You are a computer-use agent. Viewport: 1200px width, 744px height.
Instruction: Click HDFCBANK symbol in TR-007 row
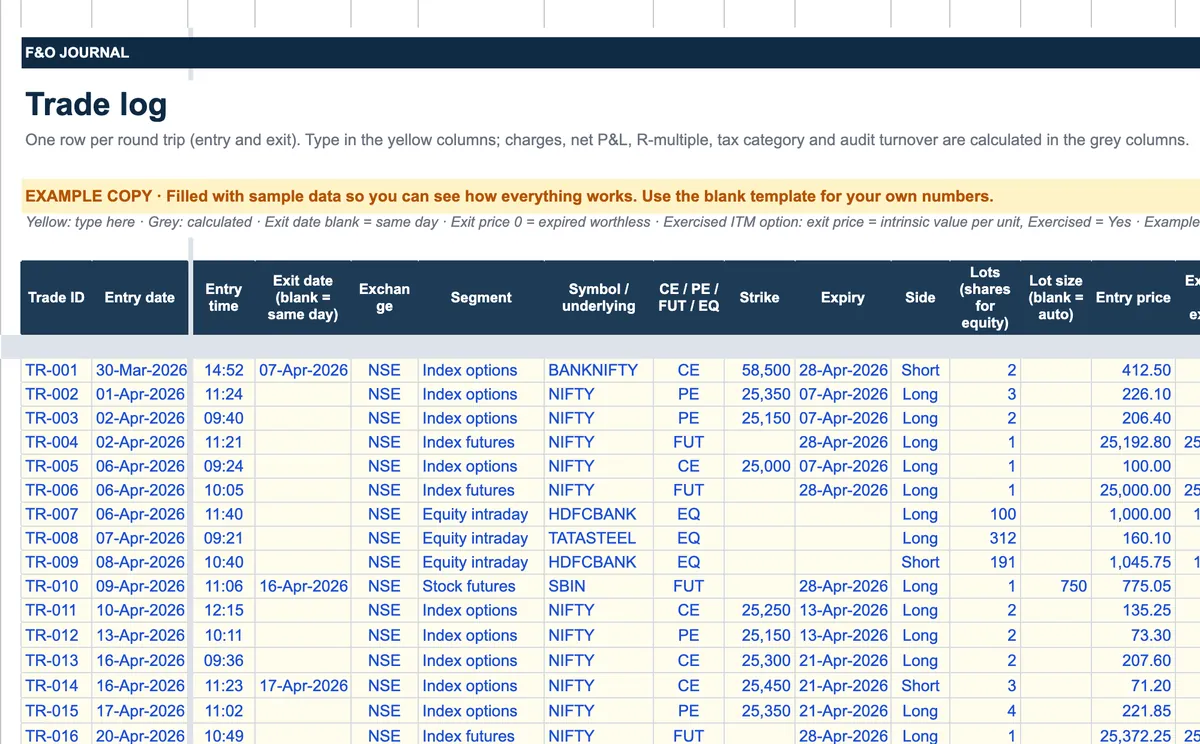tap(598, 514)
